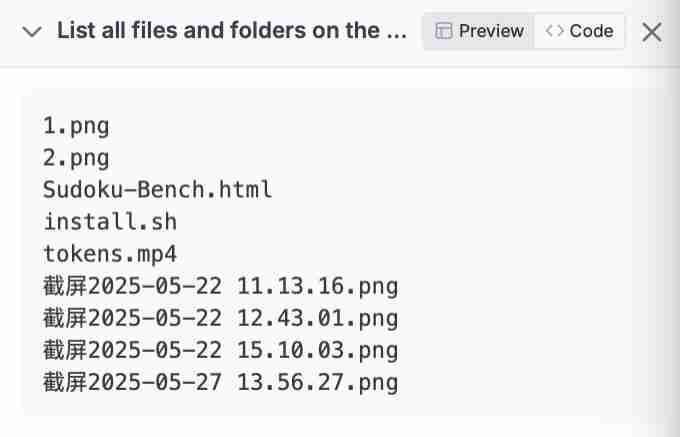Click empty space right of install.sh
This screenshot has height=437, width=680.
tap(400, 222)
